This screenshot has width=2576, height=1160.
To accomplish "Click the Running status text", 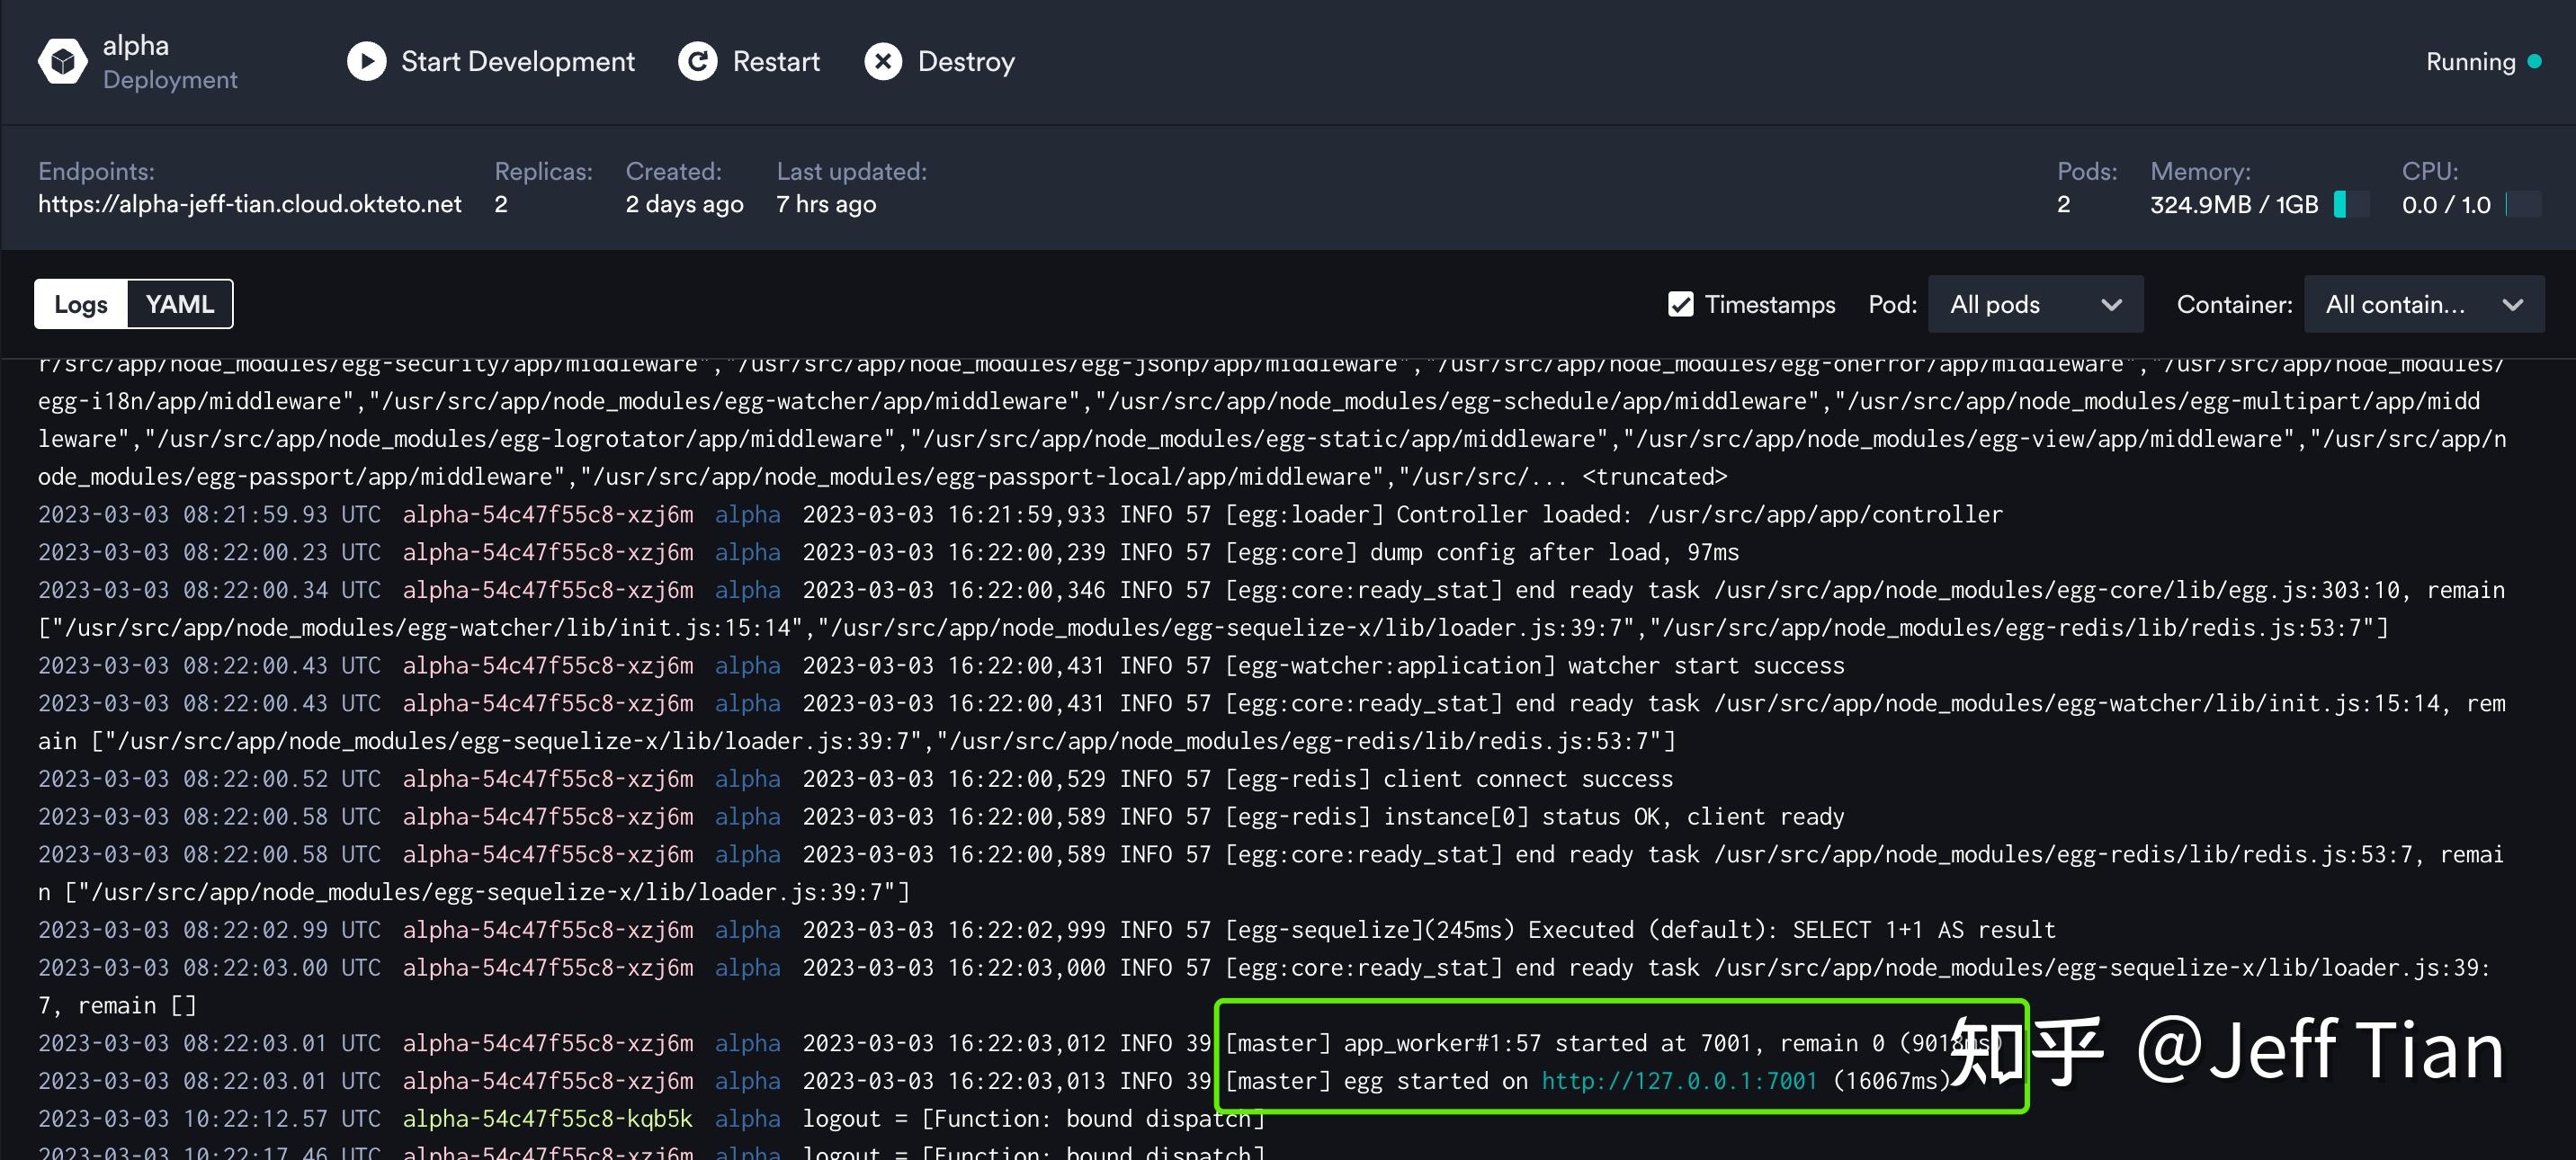I will tap(2470, 62).
